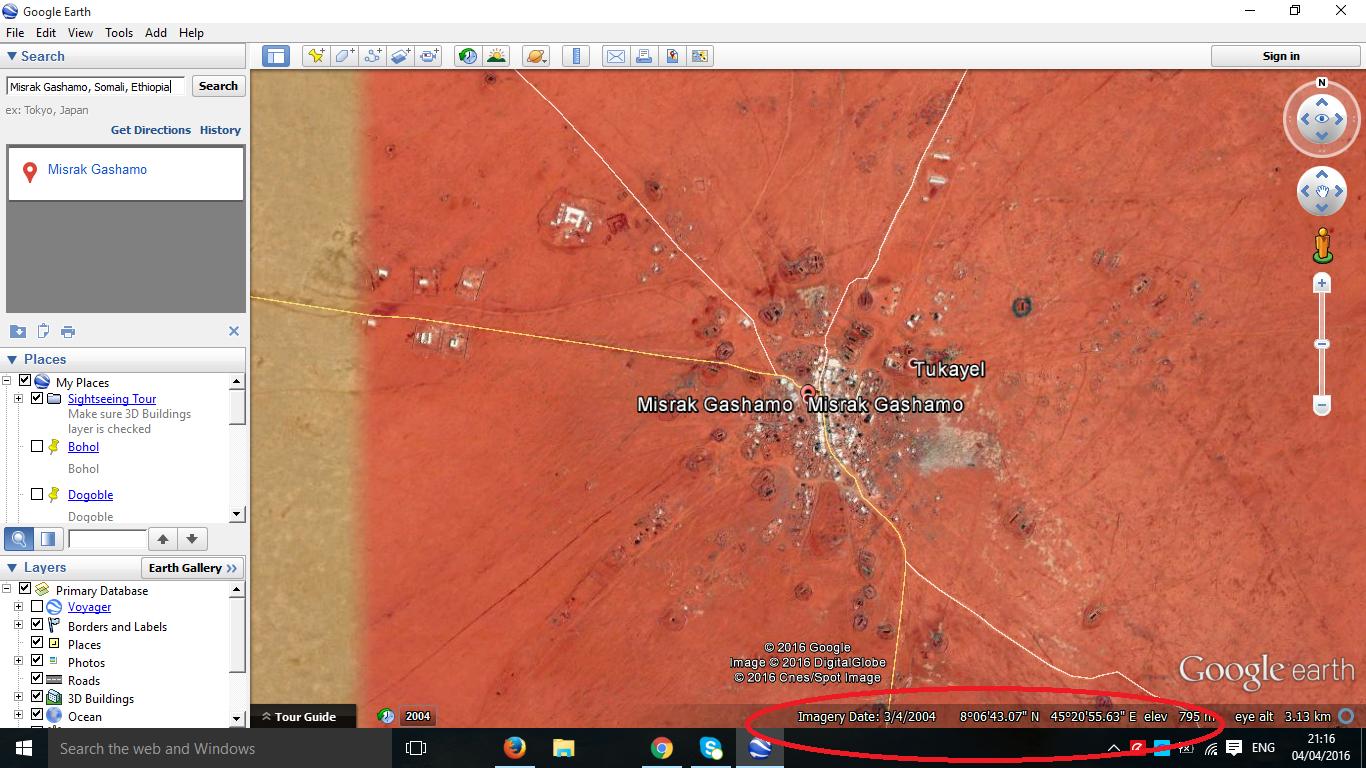
Task: Zoom out with the minus button
Action: point(1322,406)
